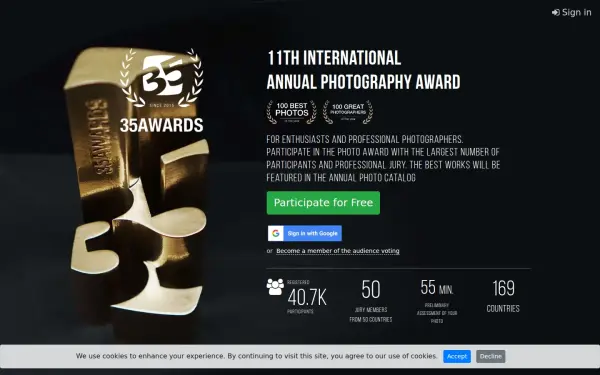600x375 pixels.
Task: Click the 35AWARDS text under logo
Action: pos(161,125)
